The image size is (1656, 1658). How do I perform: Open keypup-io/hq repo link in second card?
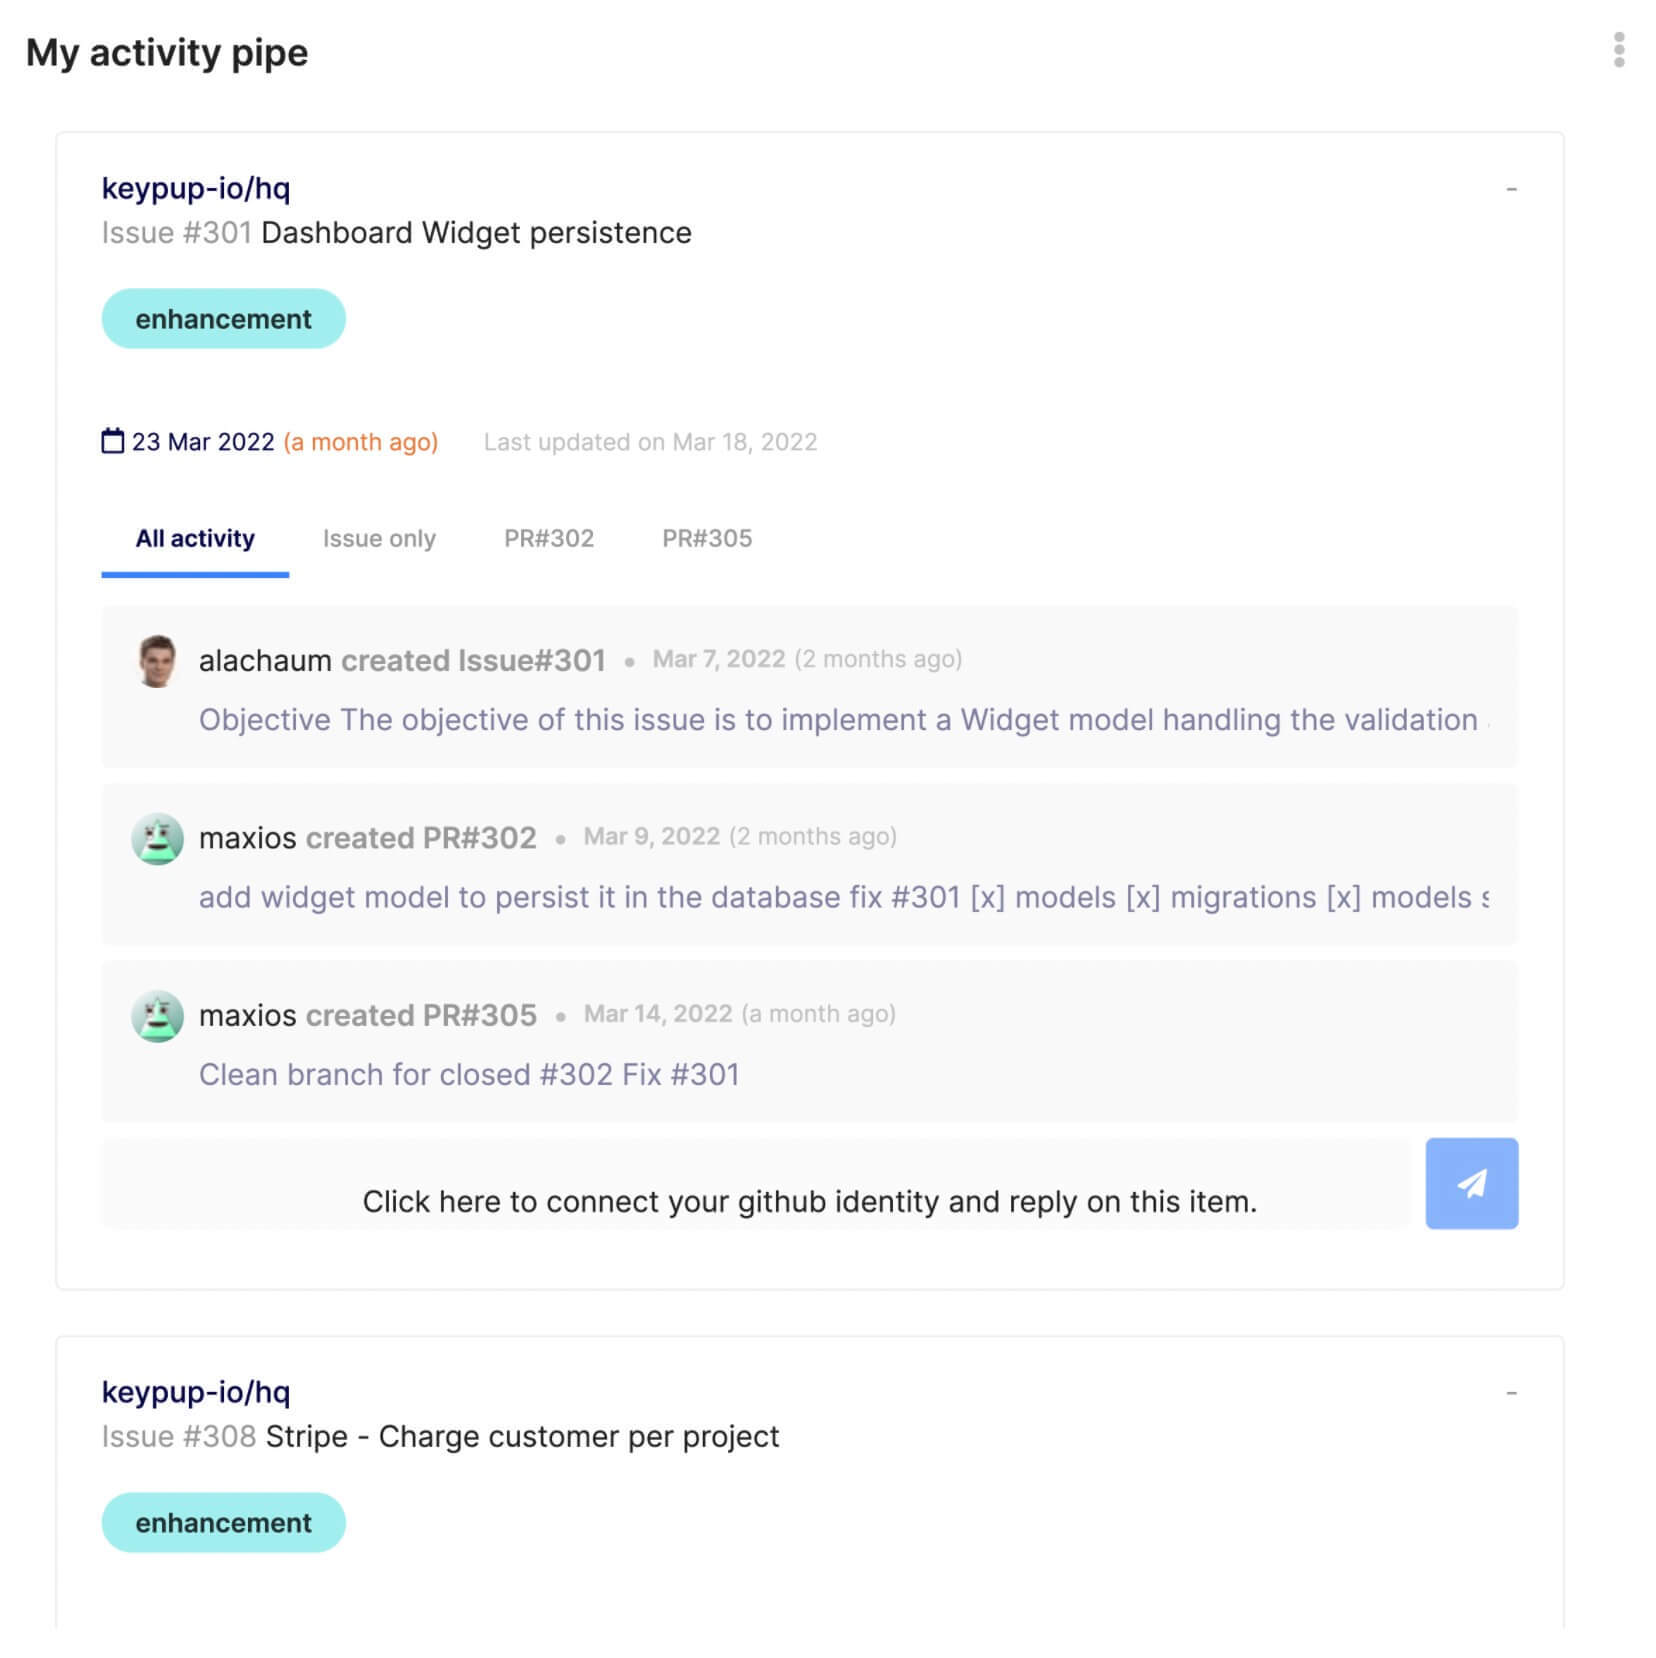coord(196,1392)
